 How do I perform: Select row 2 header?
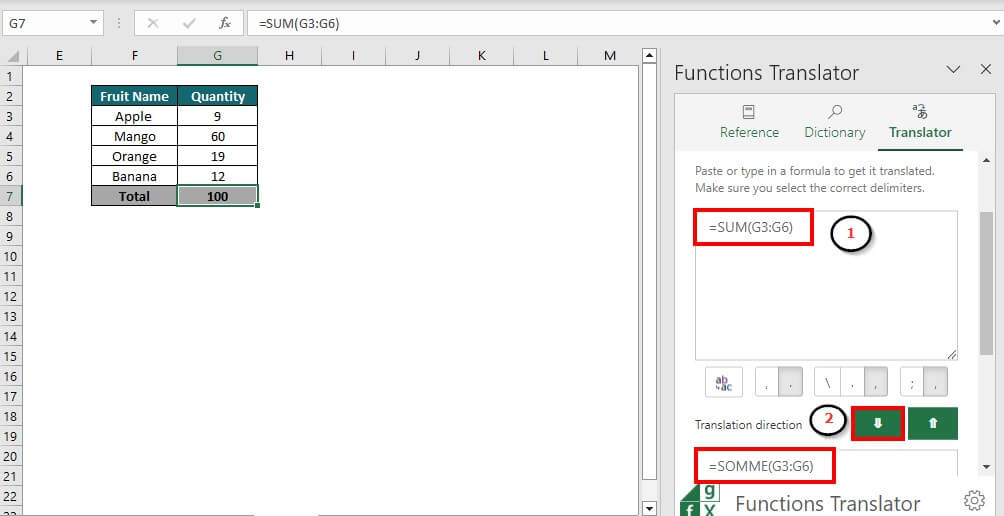point(10,97)
